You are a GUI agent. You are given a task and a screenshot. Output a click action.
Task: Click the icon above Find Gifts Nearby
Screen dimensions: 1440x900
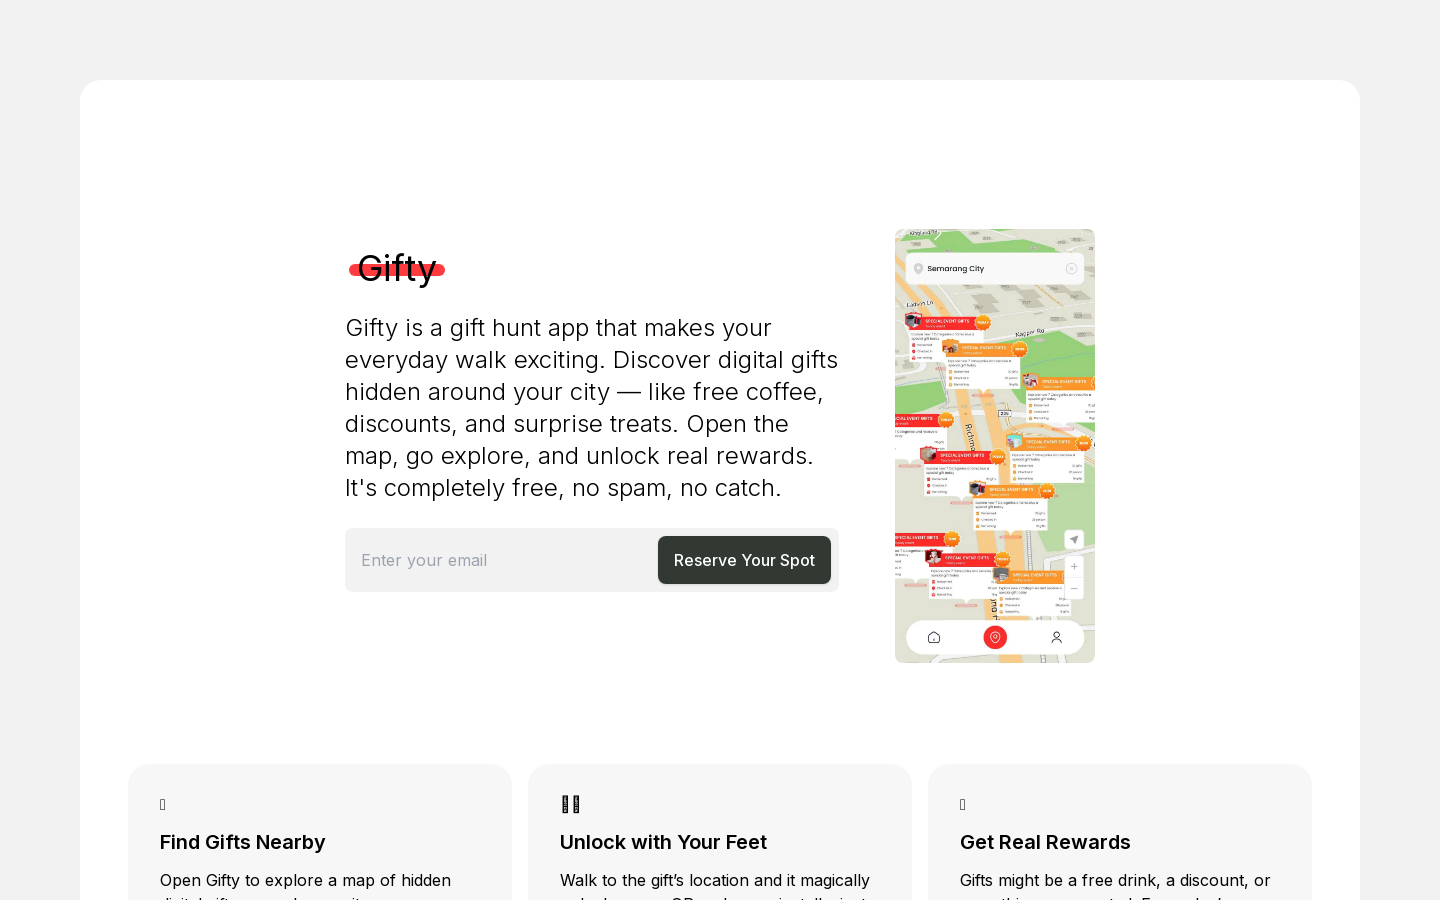163,805
